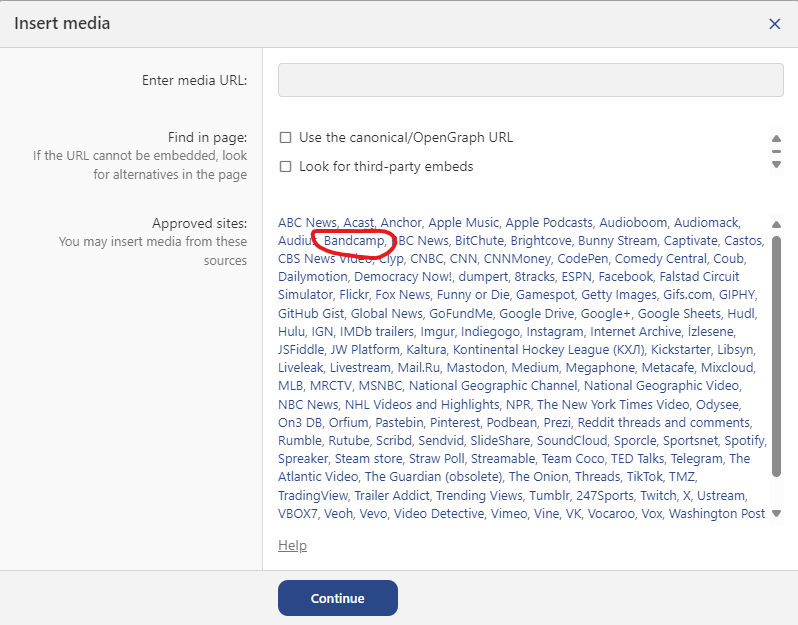Open the Audioboom link
This screenshot has width=798, height=625.
point(633,222)
